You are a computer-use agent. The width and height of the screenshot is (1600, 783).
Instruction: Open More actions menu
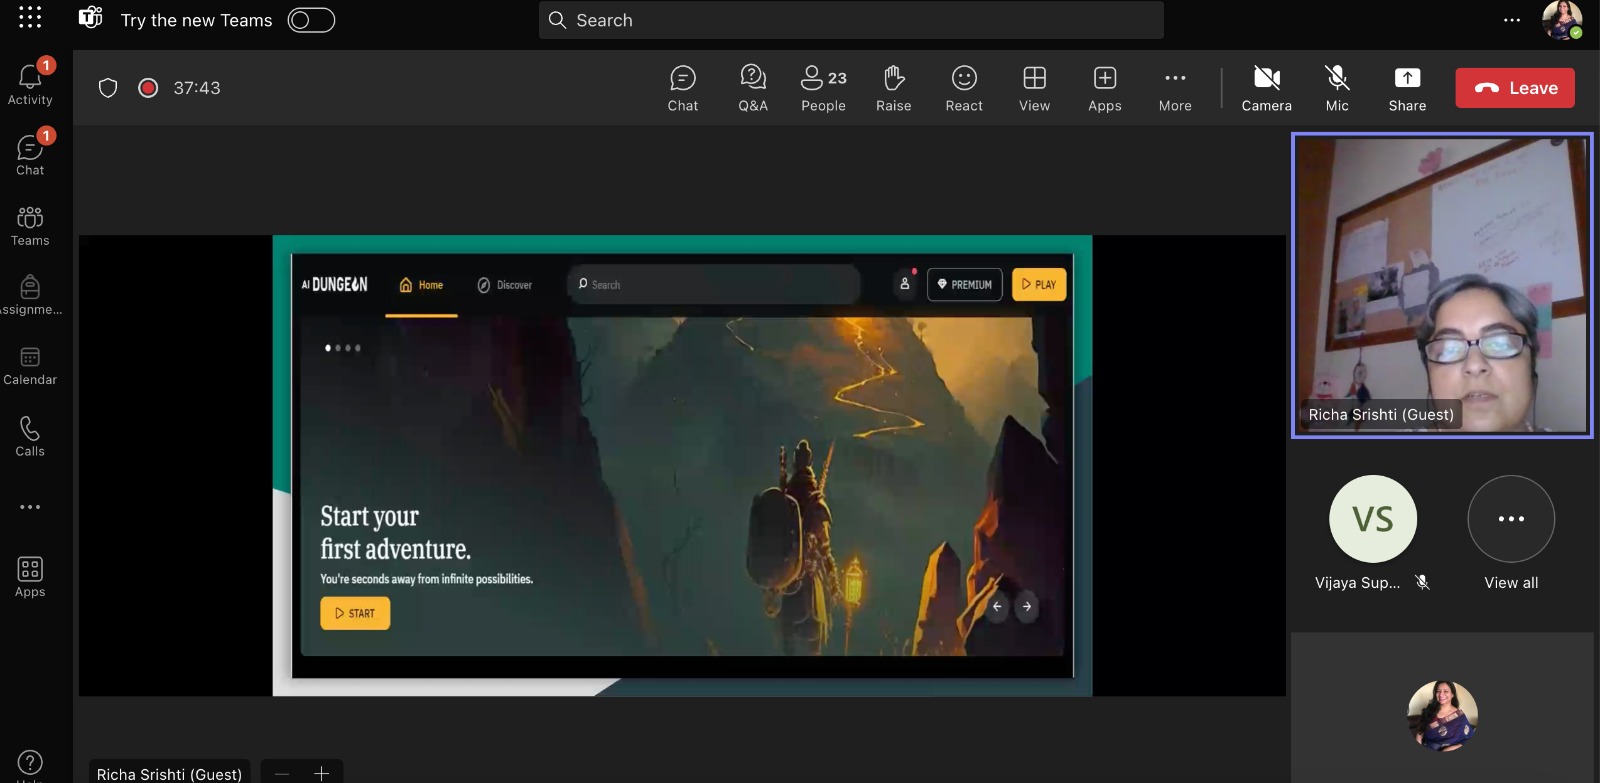(x=1175, y=88)
